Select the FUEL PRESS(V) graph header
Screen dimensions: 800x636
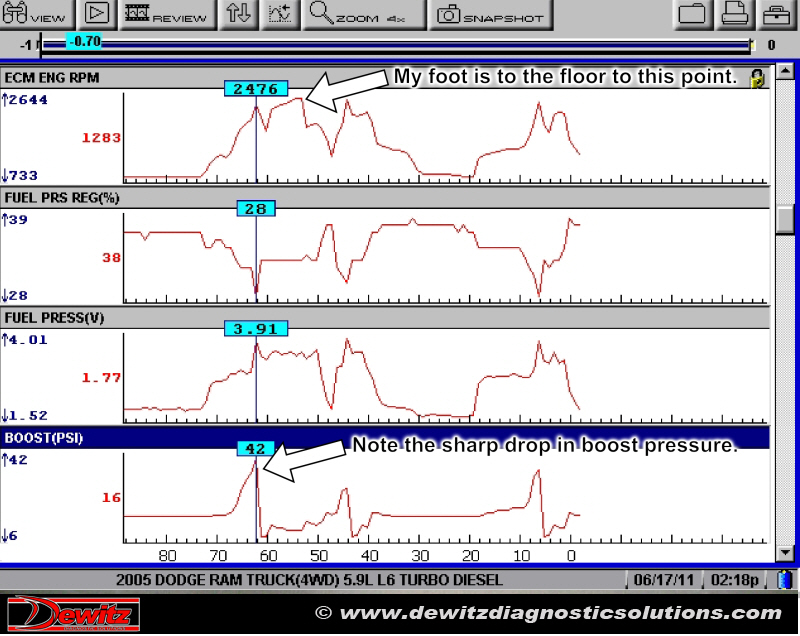tap(385, 318)
